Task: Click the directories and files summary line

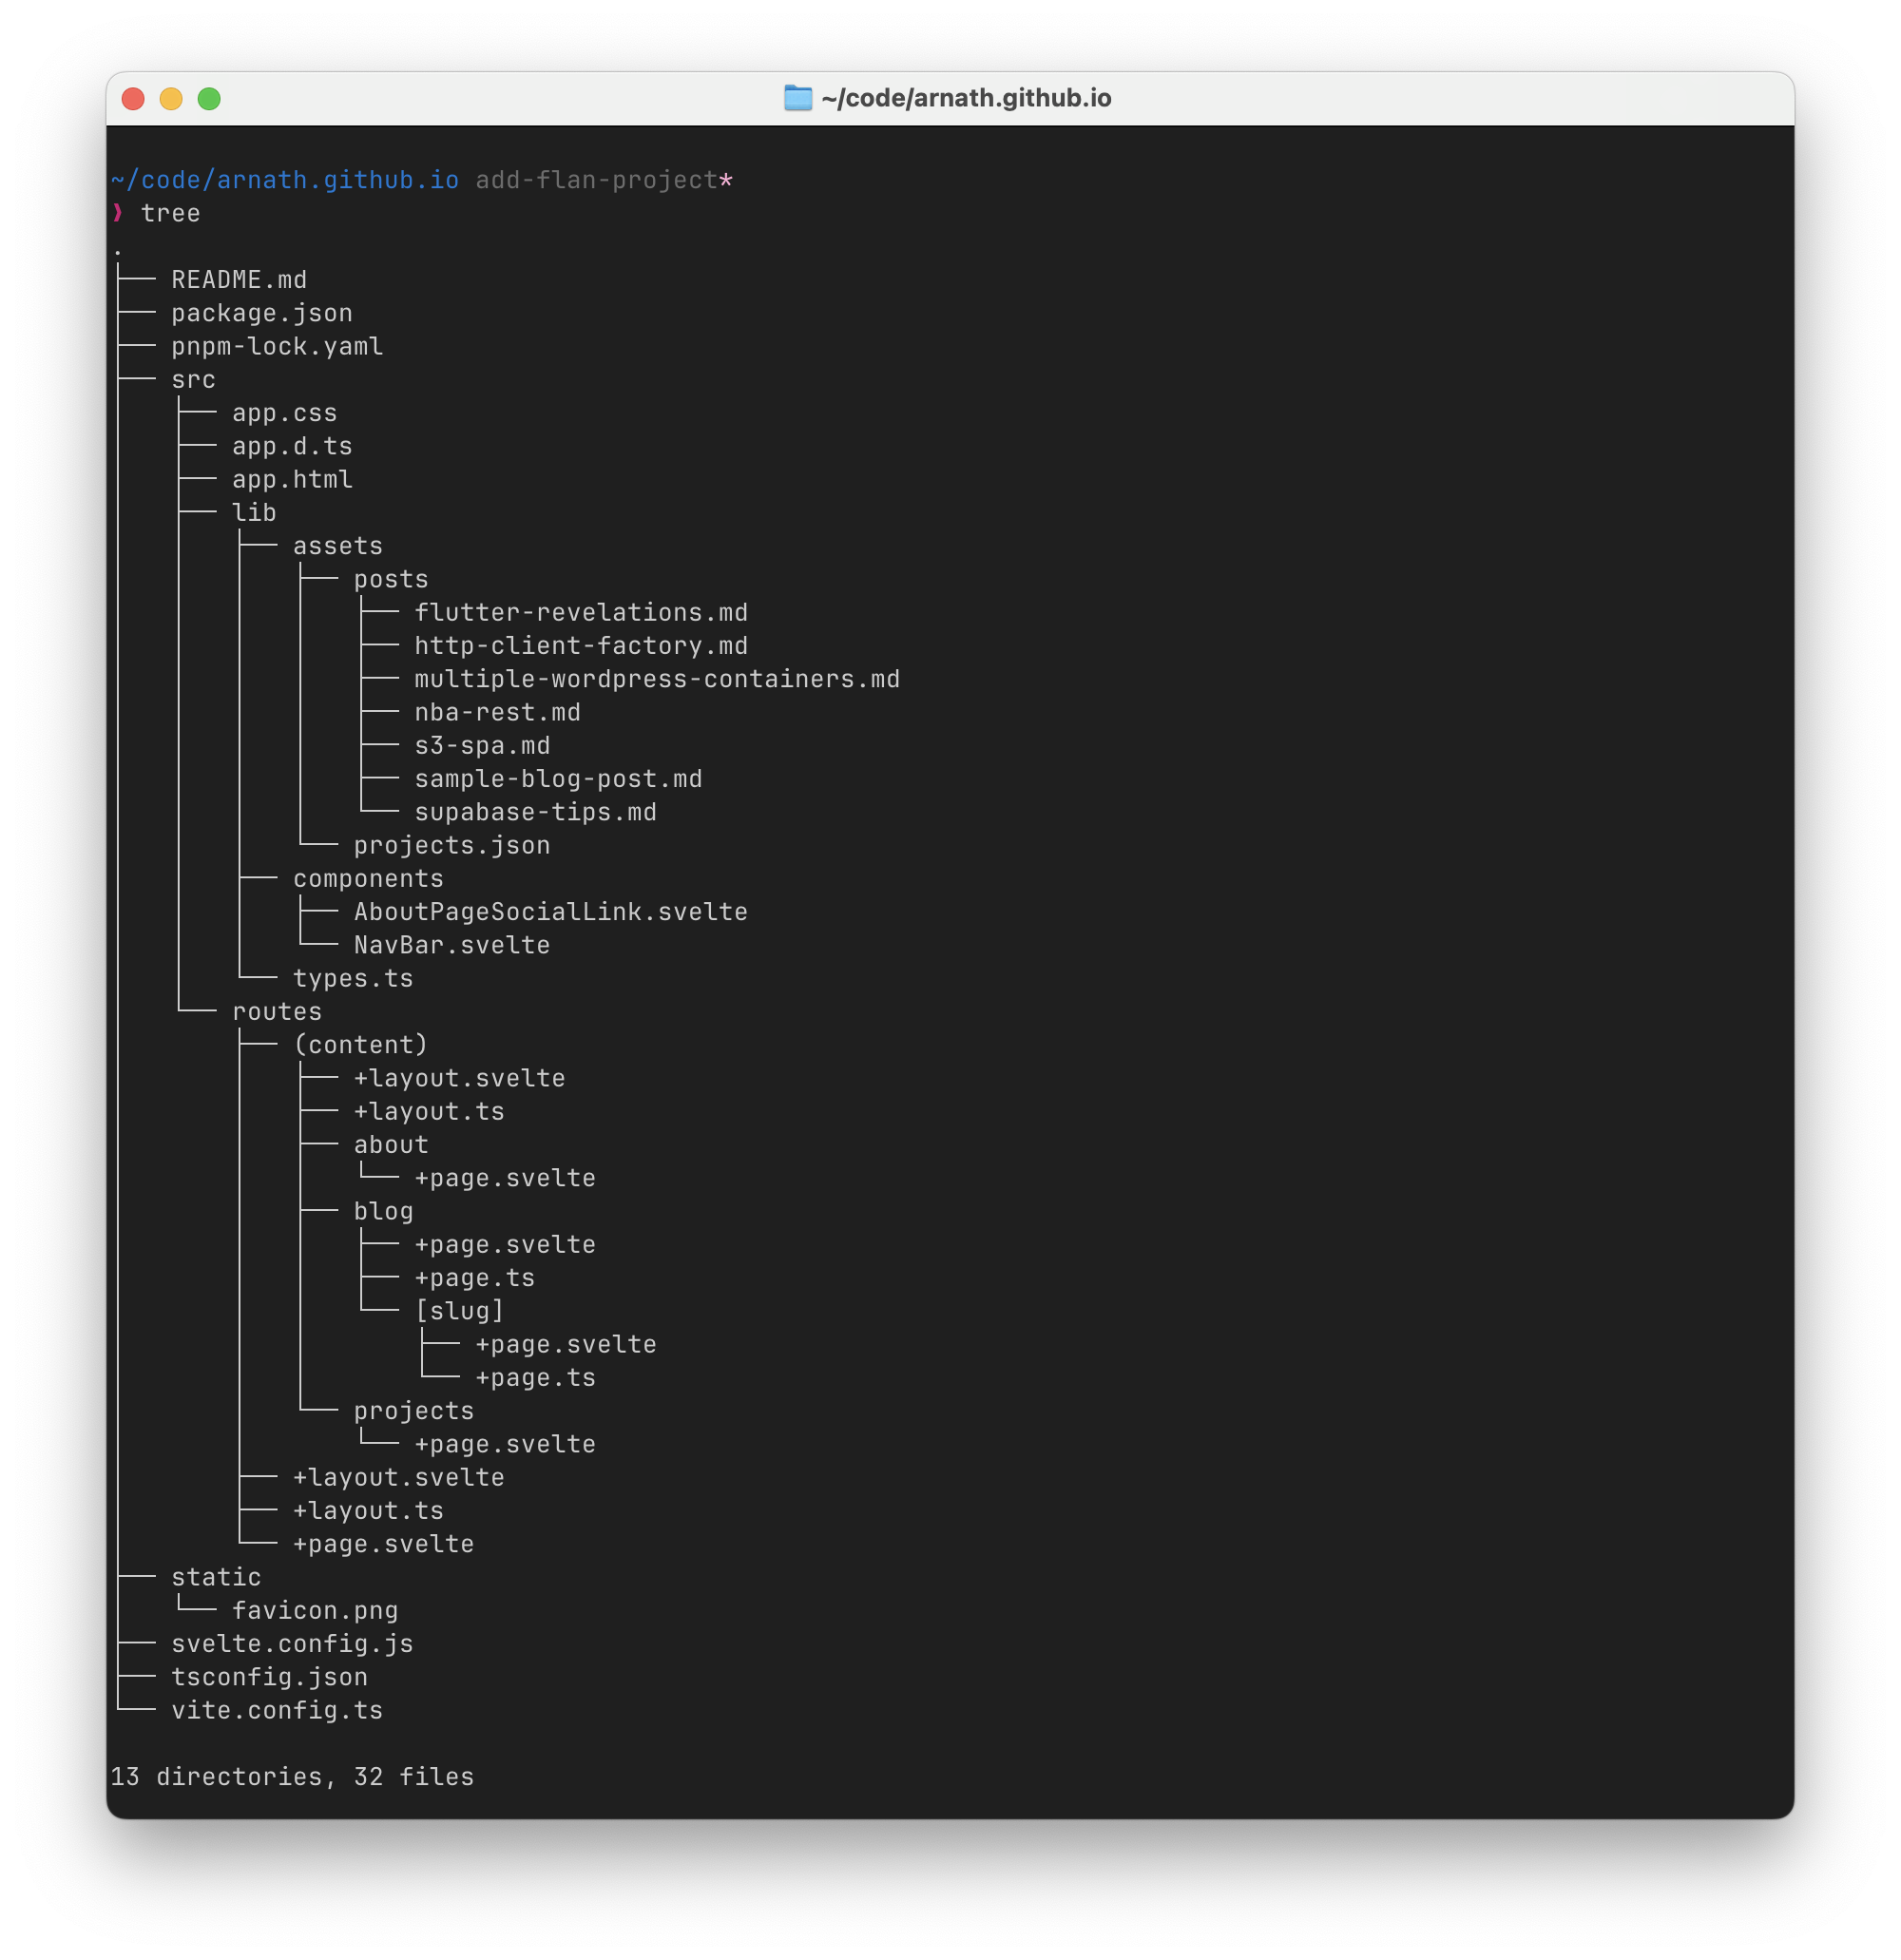Action: pyautogui.click(x=292, y=1777)
